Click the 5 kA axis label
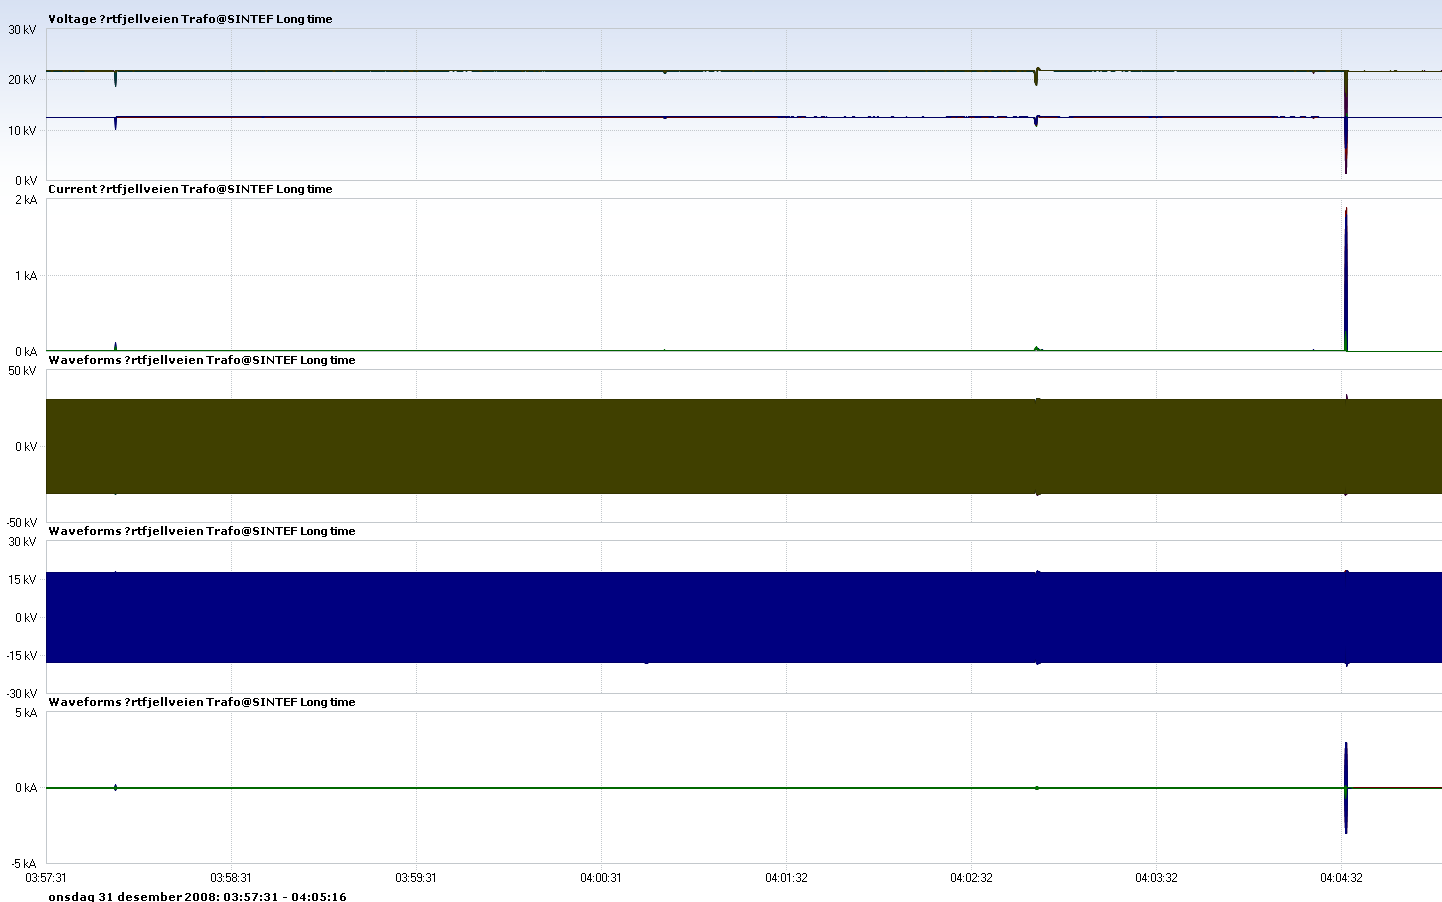The height and width of the screenshot is (902, 1442). coord(26,713)
